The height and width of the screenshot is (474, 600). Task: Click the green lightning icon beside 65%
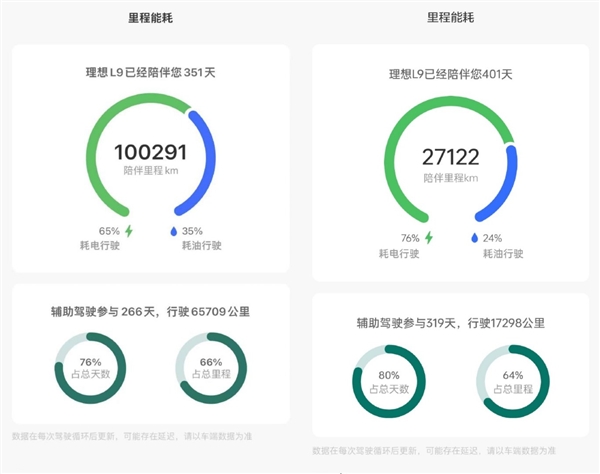[128, 231]
